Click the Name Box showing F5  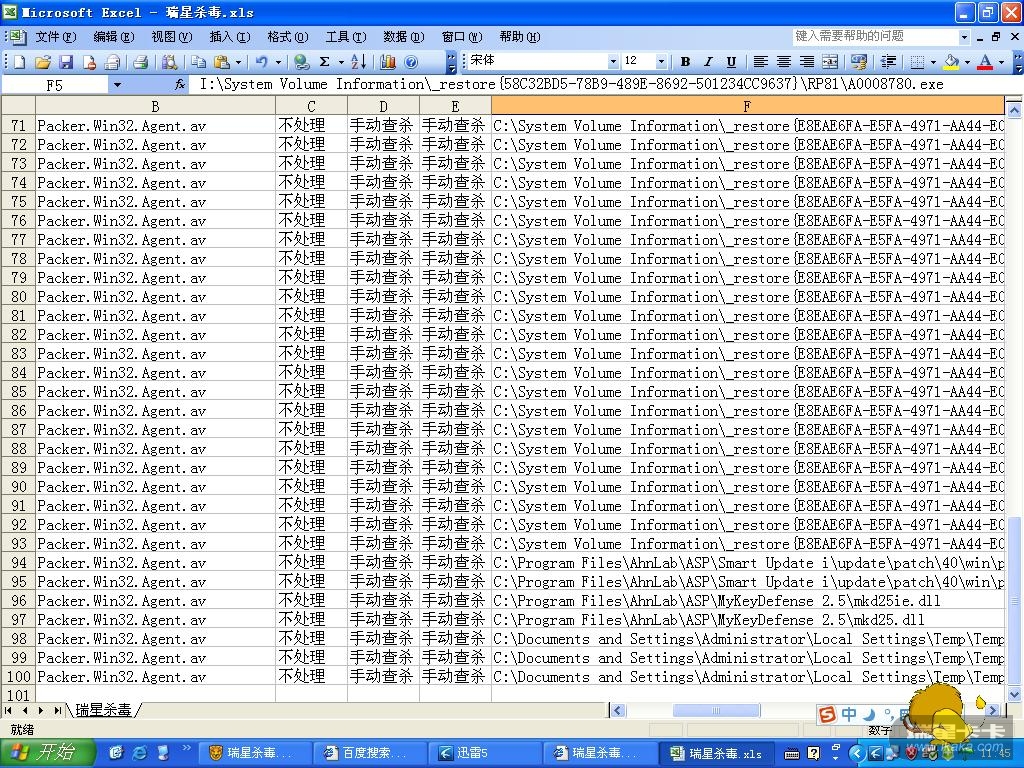[55, 85]
